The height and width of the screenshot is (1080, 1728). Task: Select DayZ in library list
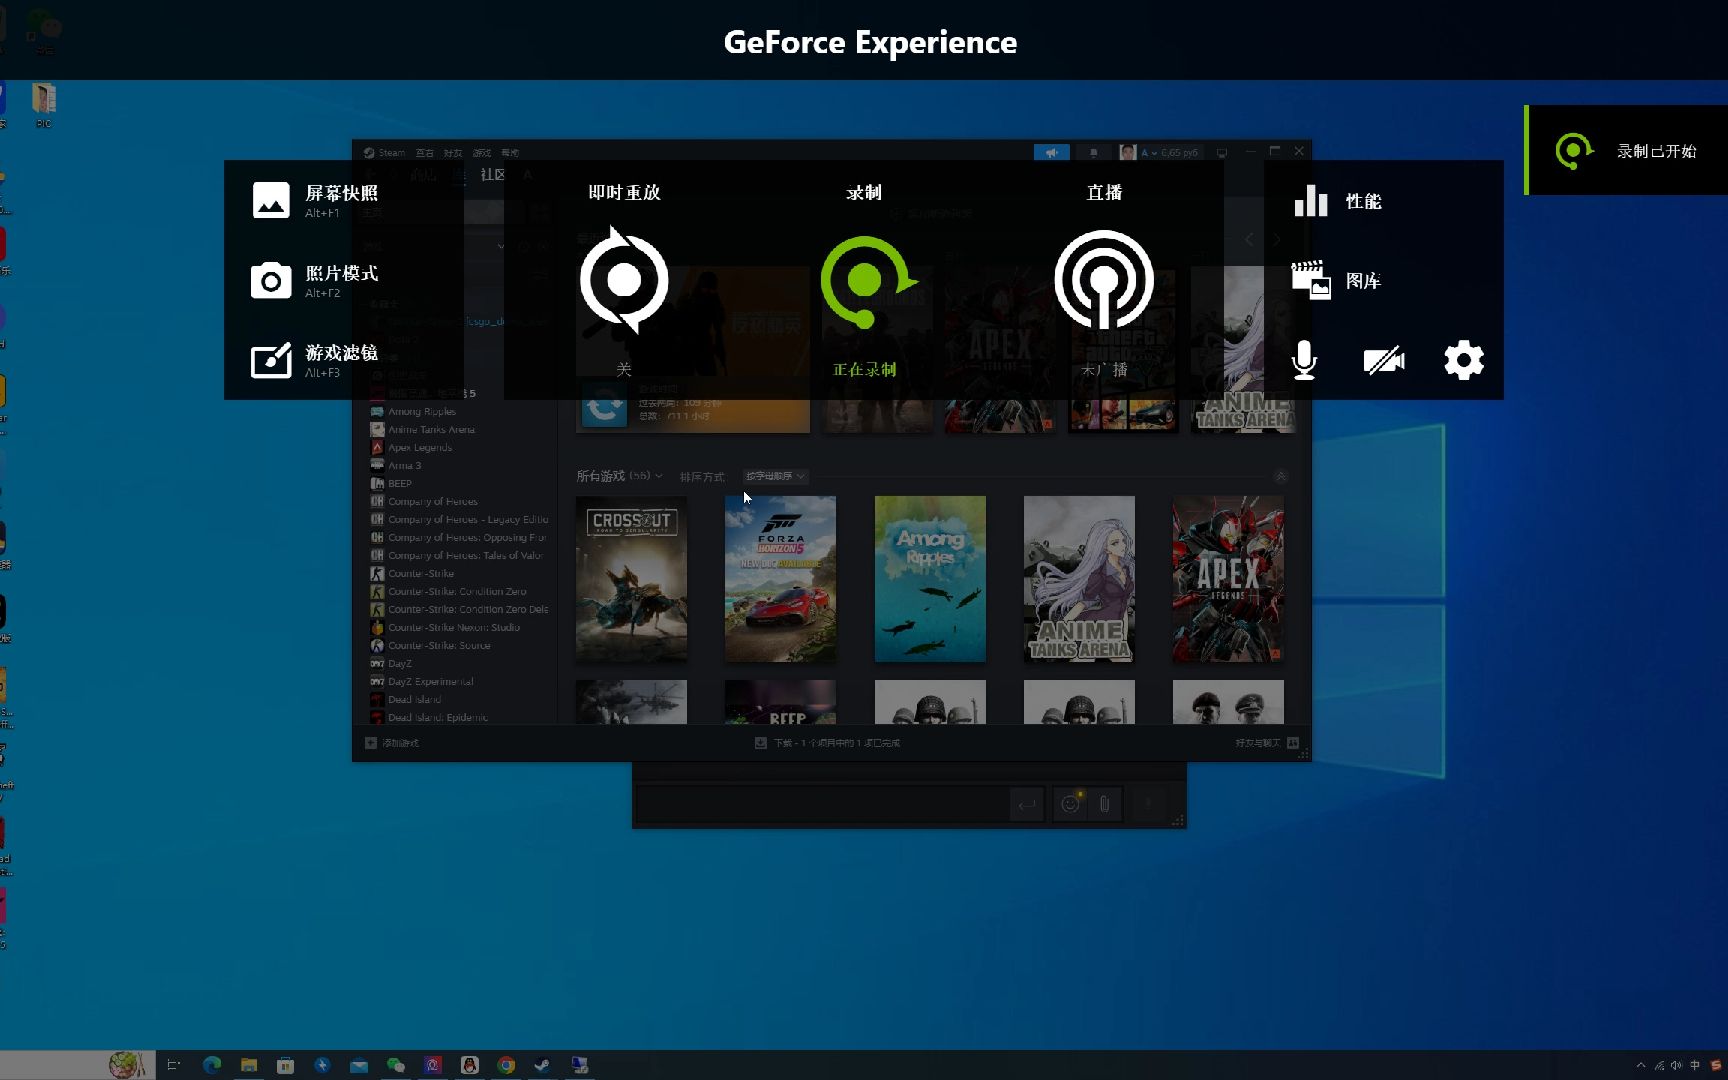400,664
